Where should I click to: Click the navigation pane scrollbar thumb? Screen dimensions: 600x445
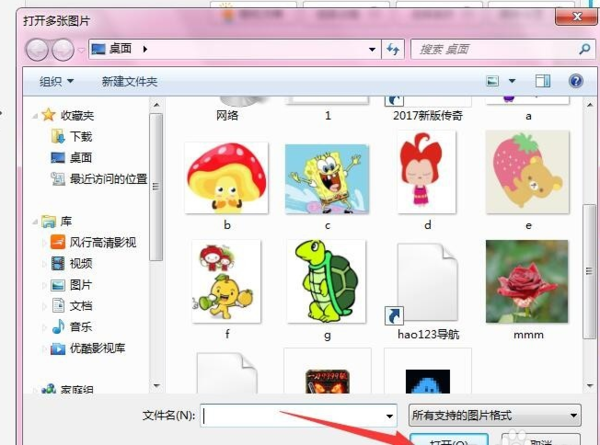pos(156,187)
